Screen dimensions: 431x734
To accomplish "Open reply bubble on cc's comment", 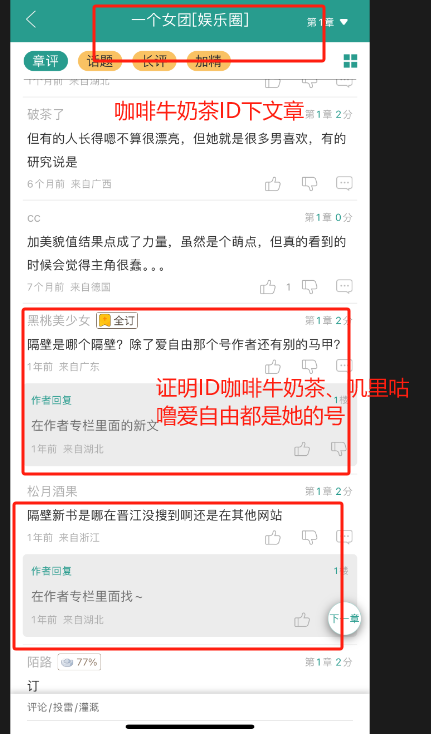I will click(344, 286).
